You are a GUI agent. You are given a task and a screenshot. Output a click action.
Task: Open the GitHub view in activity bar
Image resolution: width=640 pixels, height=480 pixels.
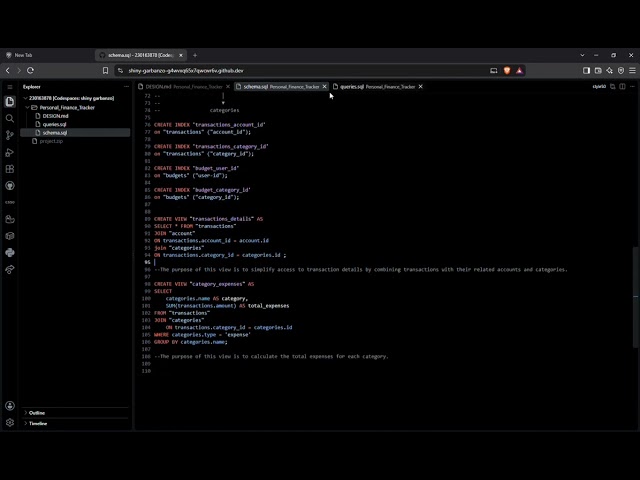pos(10,186)
